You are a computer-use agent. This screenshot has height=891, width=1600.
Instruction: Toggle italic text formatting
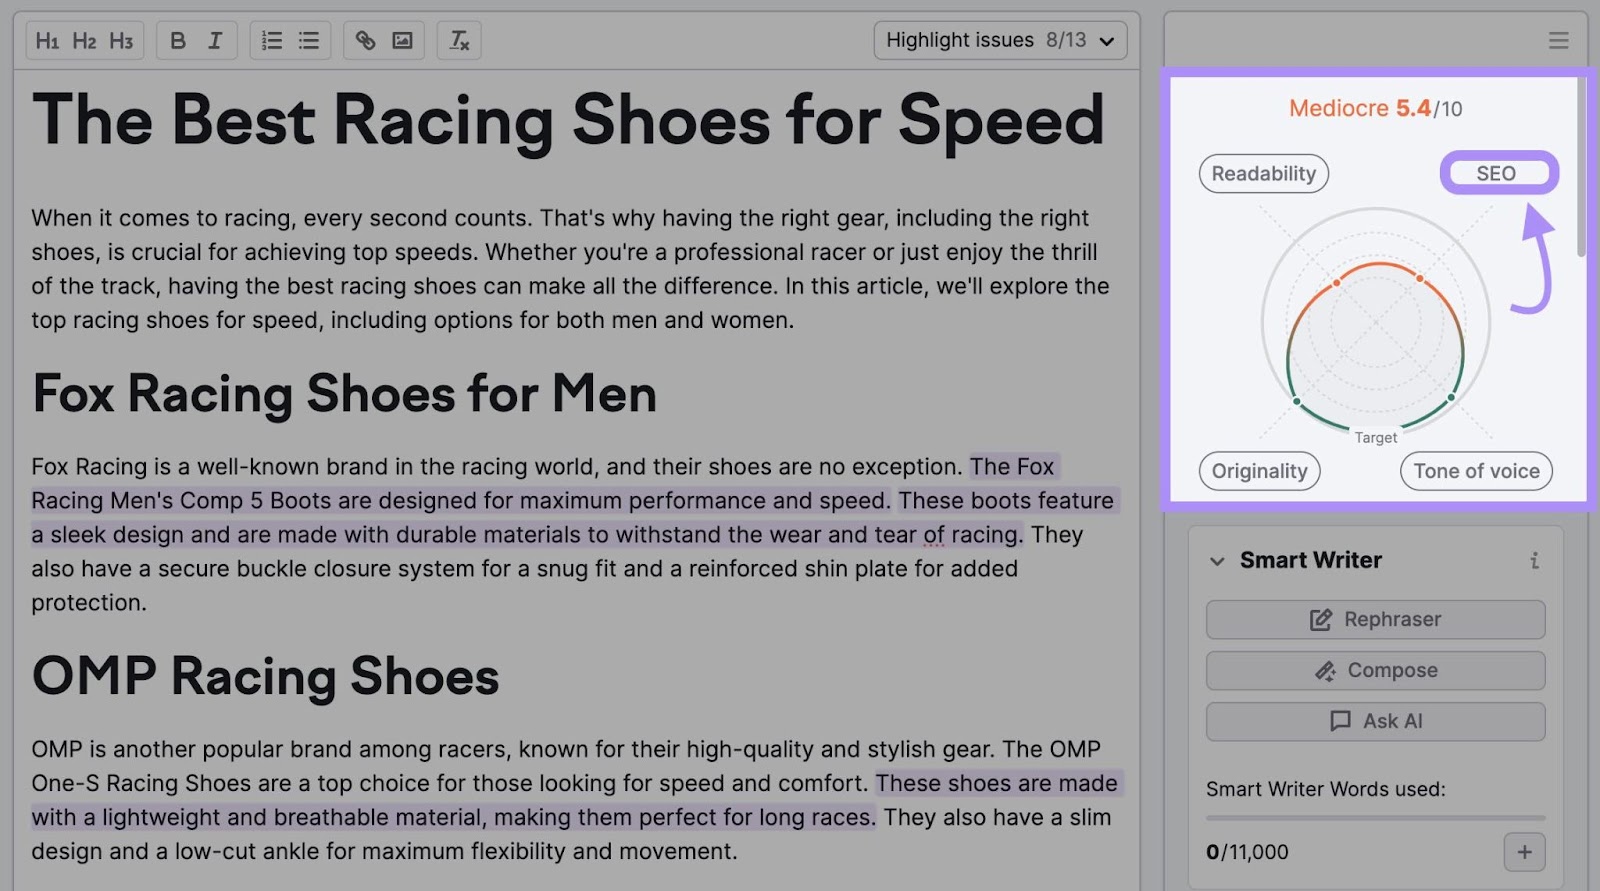point(215,41)
